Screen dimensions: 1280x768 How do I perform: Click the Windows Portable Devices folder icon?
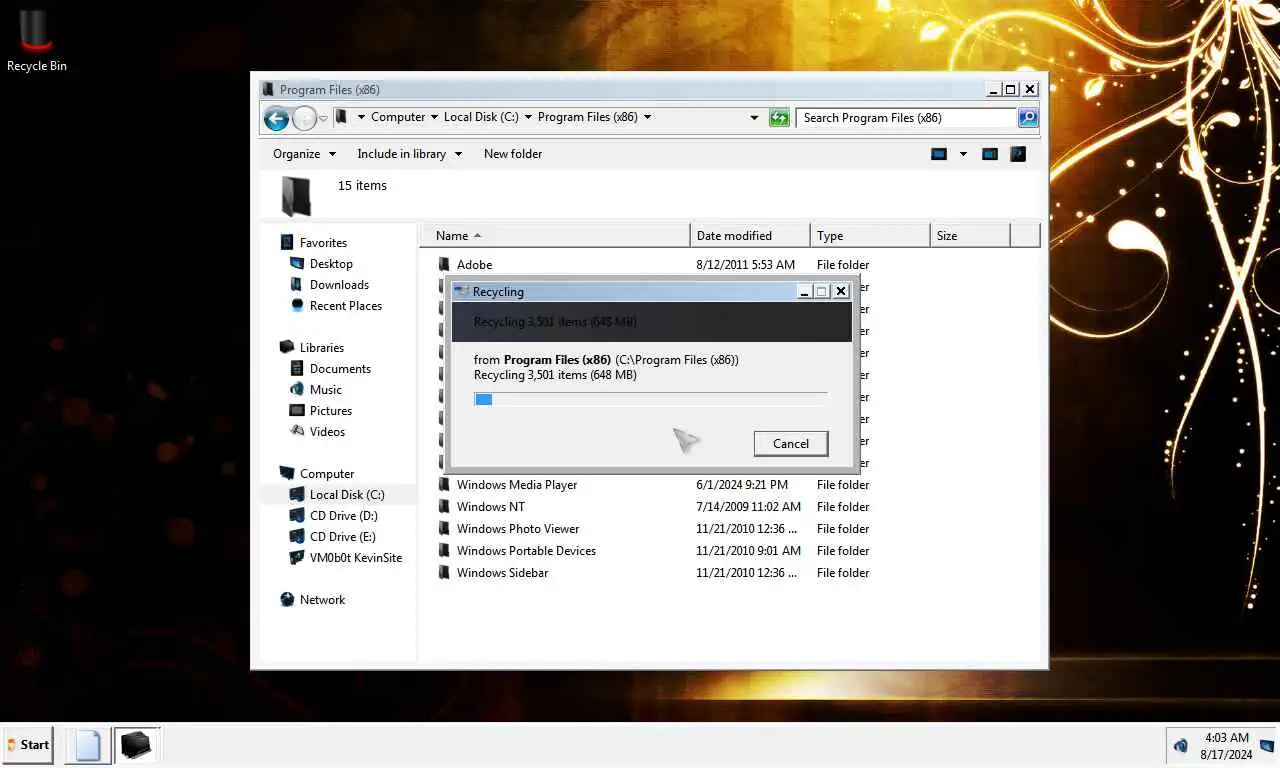pos(445,551)
